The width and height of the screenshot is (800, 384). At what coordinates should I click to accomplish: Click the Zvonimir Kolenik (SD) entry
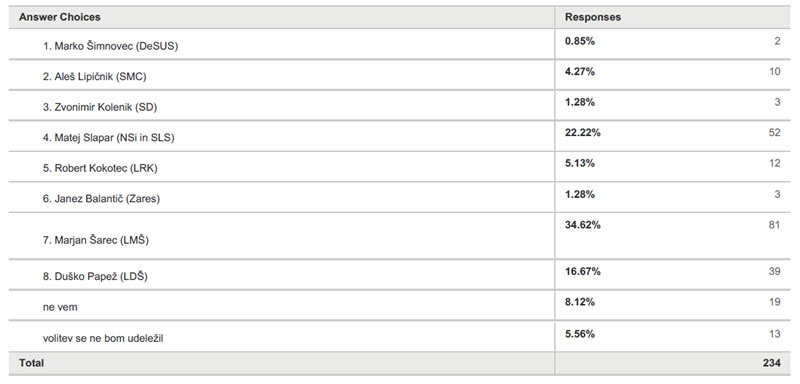click(99, 107)
